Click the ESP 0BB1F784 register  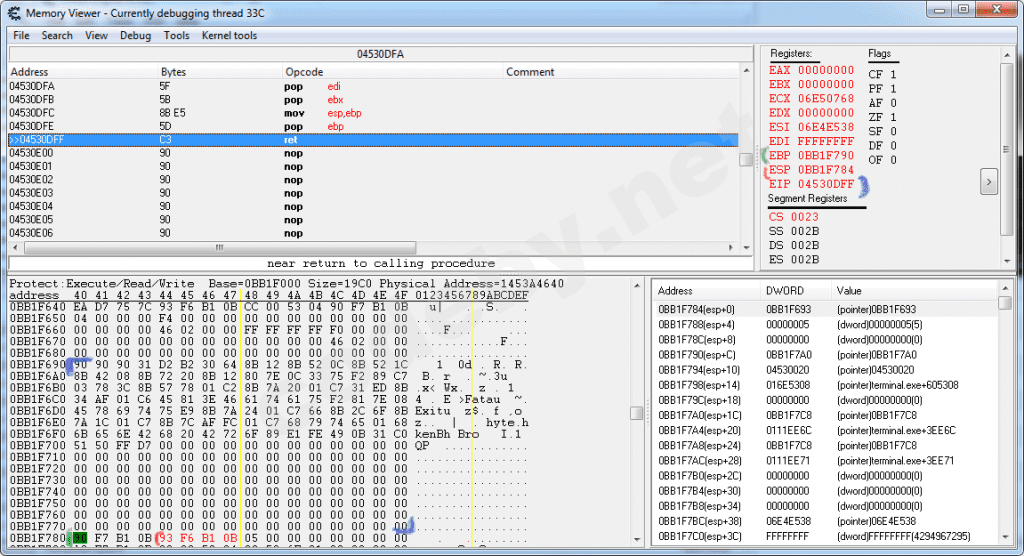point(811,170)
